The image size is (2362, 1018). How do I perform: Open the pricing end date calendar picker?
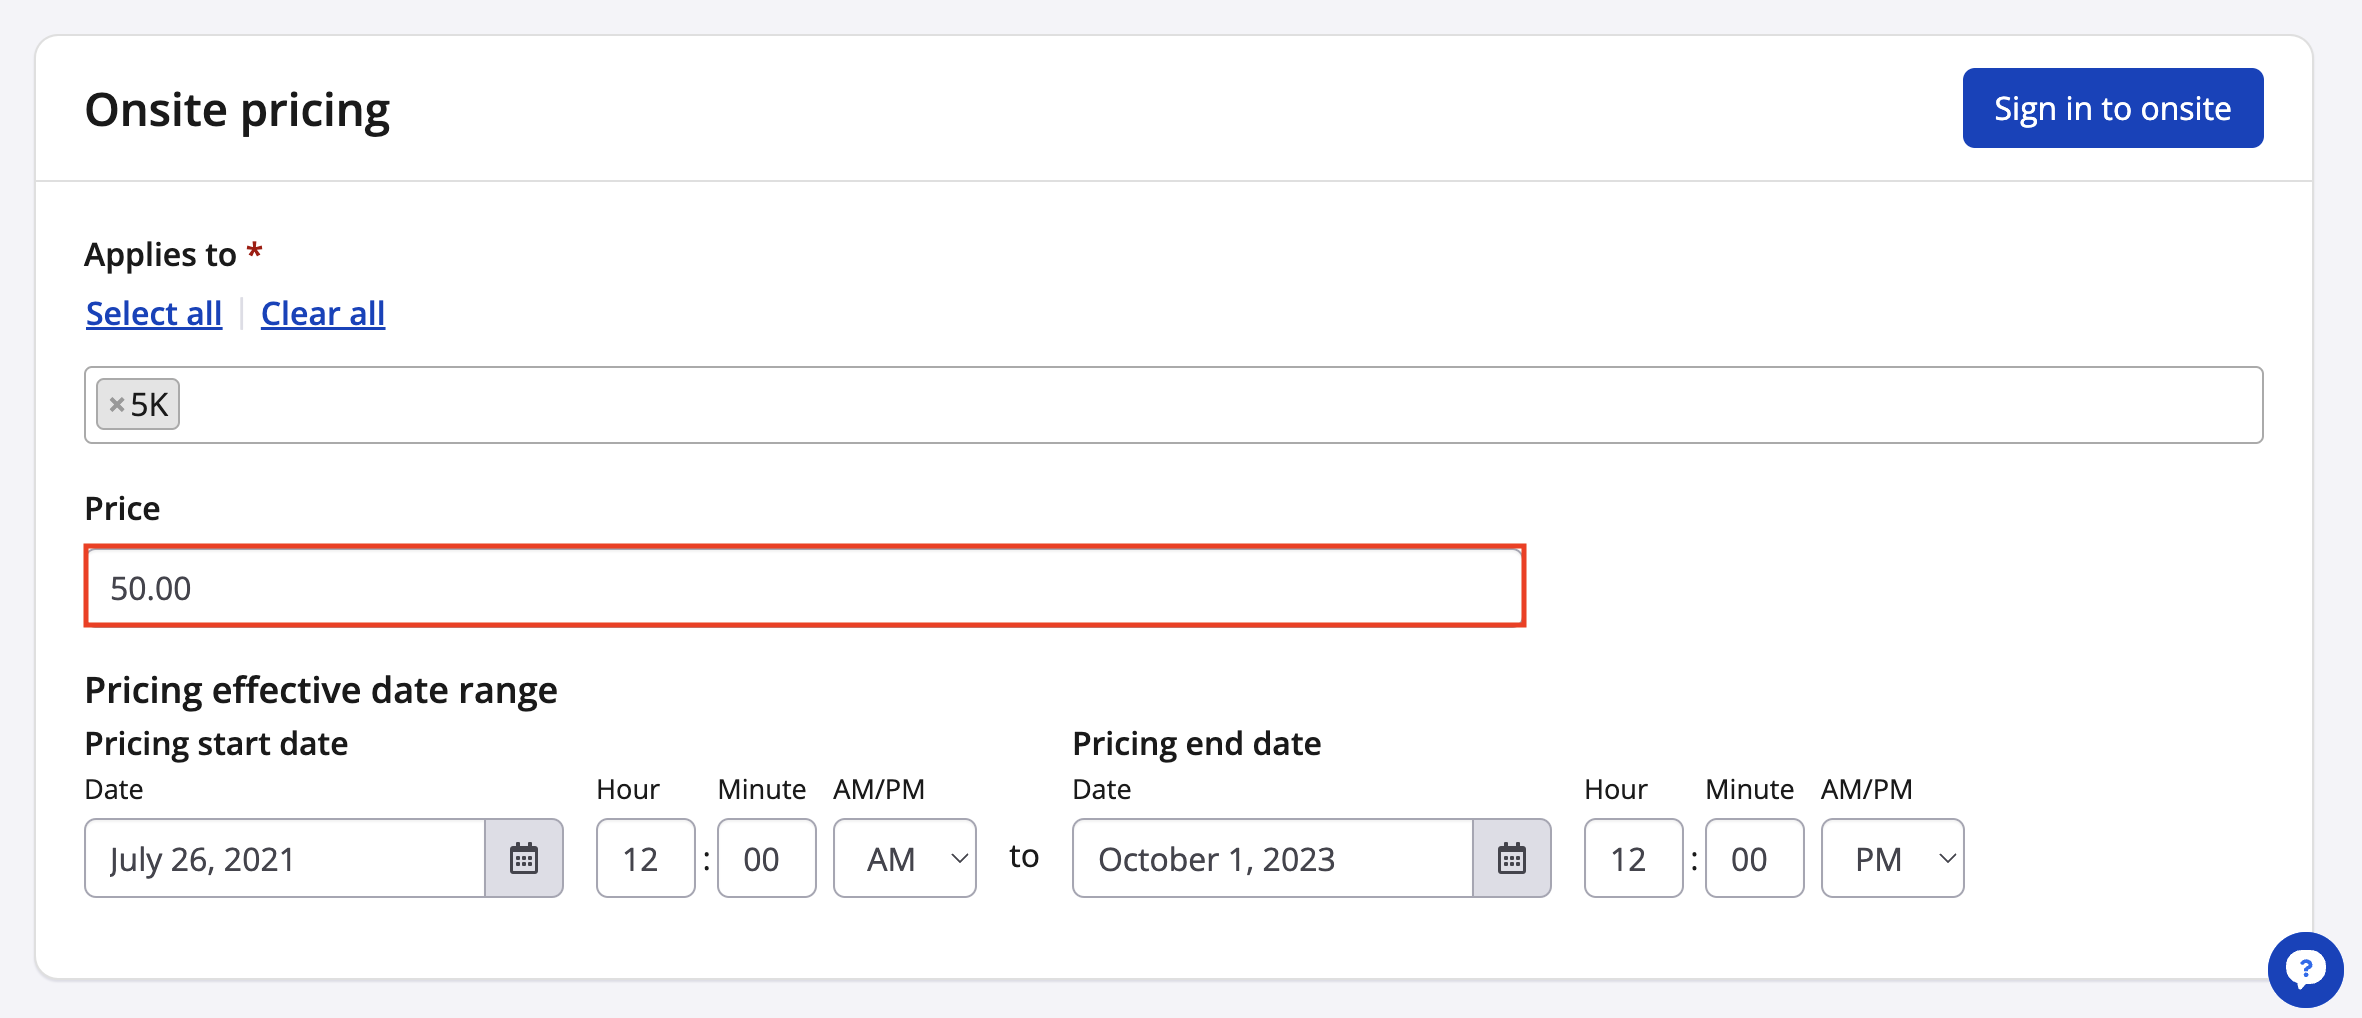[x=1511, y=859]
